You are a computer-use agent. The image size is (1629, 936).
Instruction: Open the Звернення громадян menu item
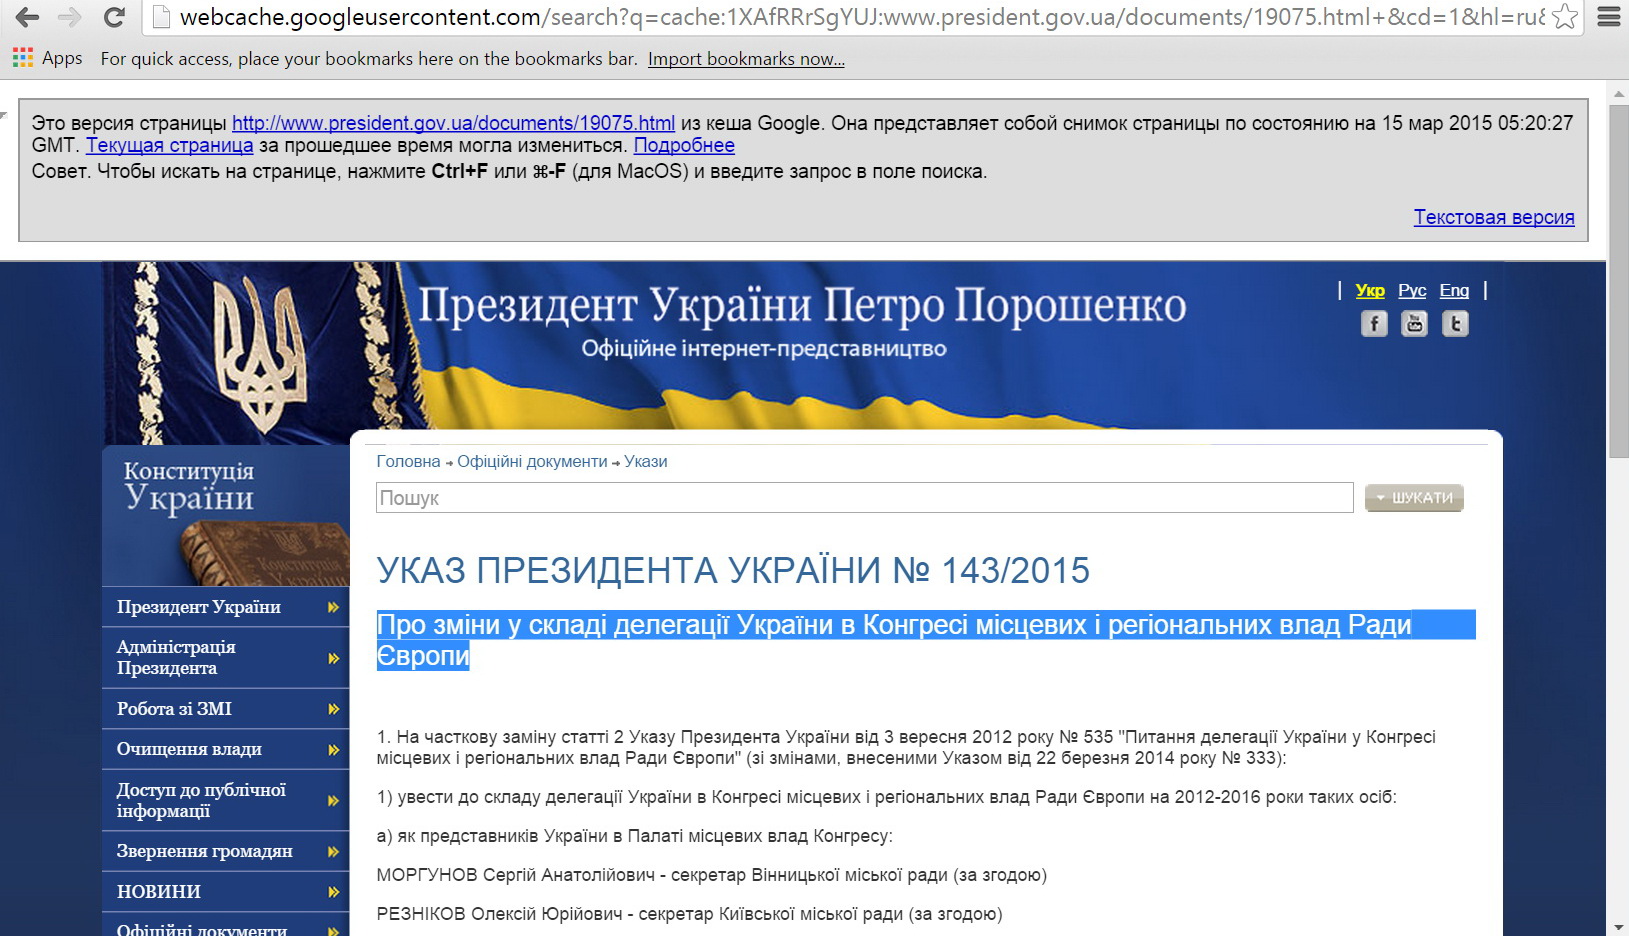click(x=205, y=851)
